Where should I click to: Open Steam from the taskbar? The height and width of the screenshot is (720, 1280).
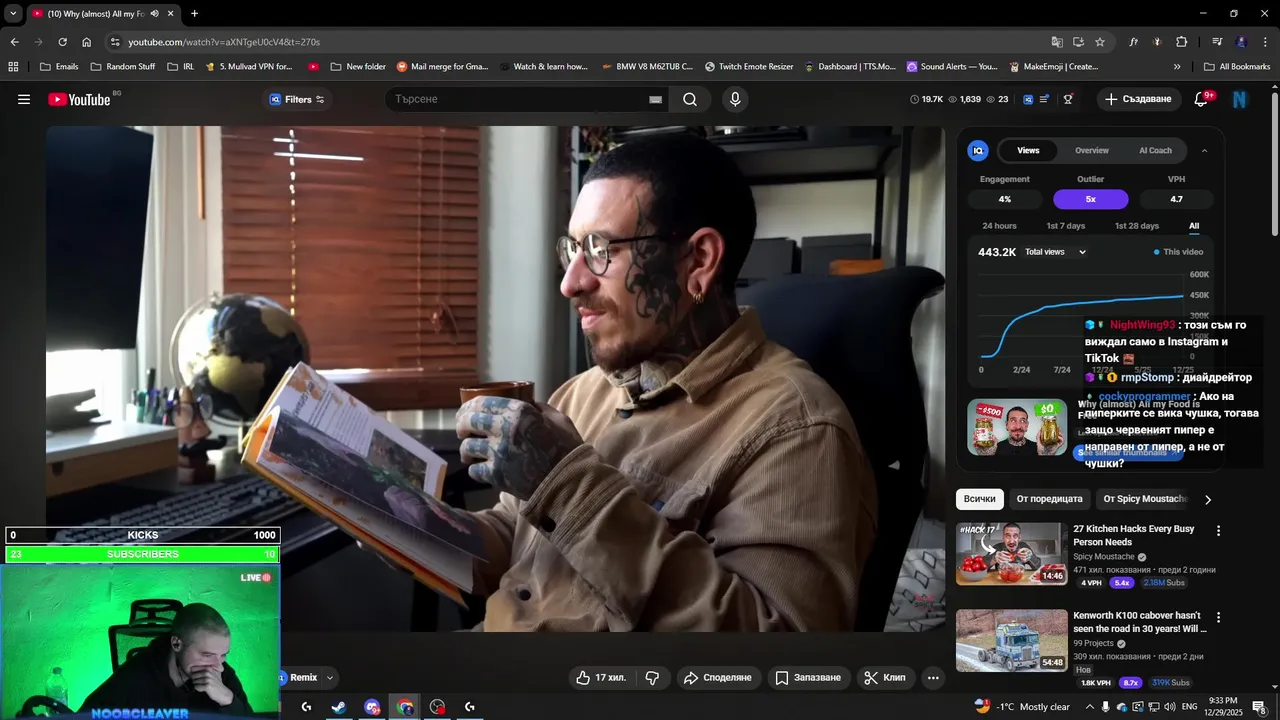(339, 707)
